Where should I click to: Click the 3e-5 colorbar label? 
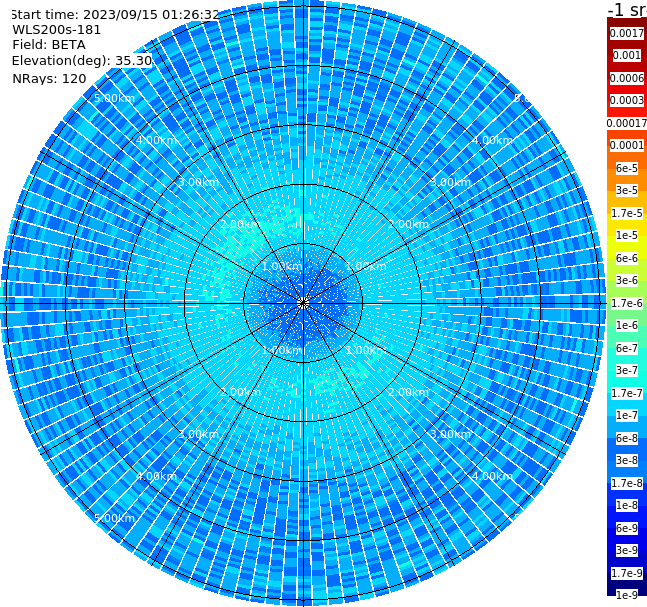pyautogui.click(x=627, y=190)
